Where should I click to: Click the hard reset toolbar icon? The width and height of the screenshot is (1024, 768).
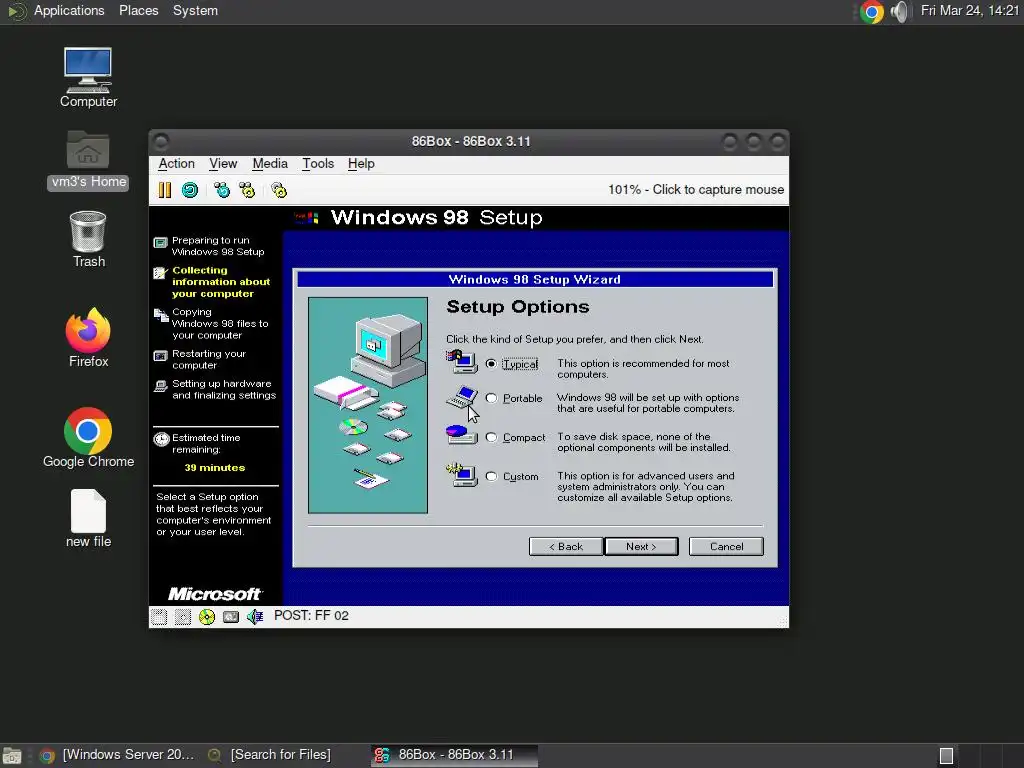[190, 190]
